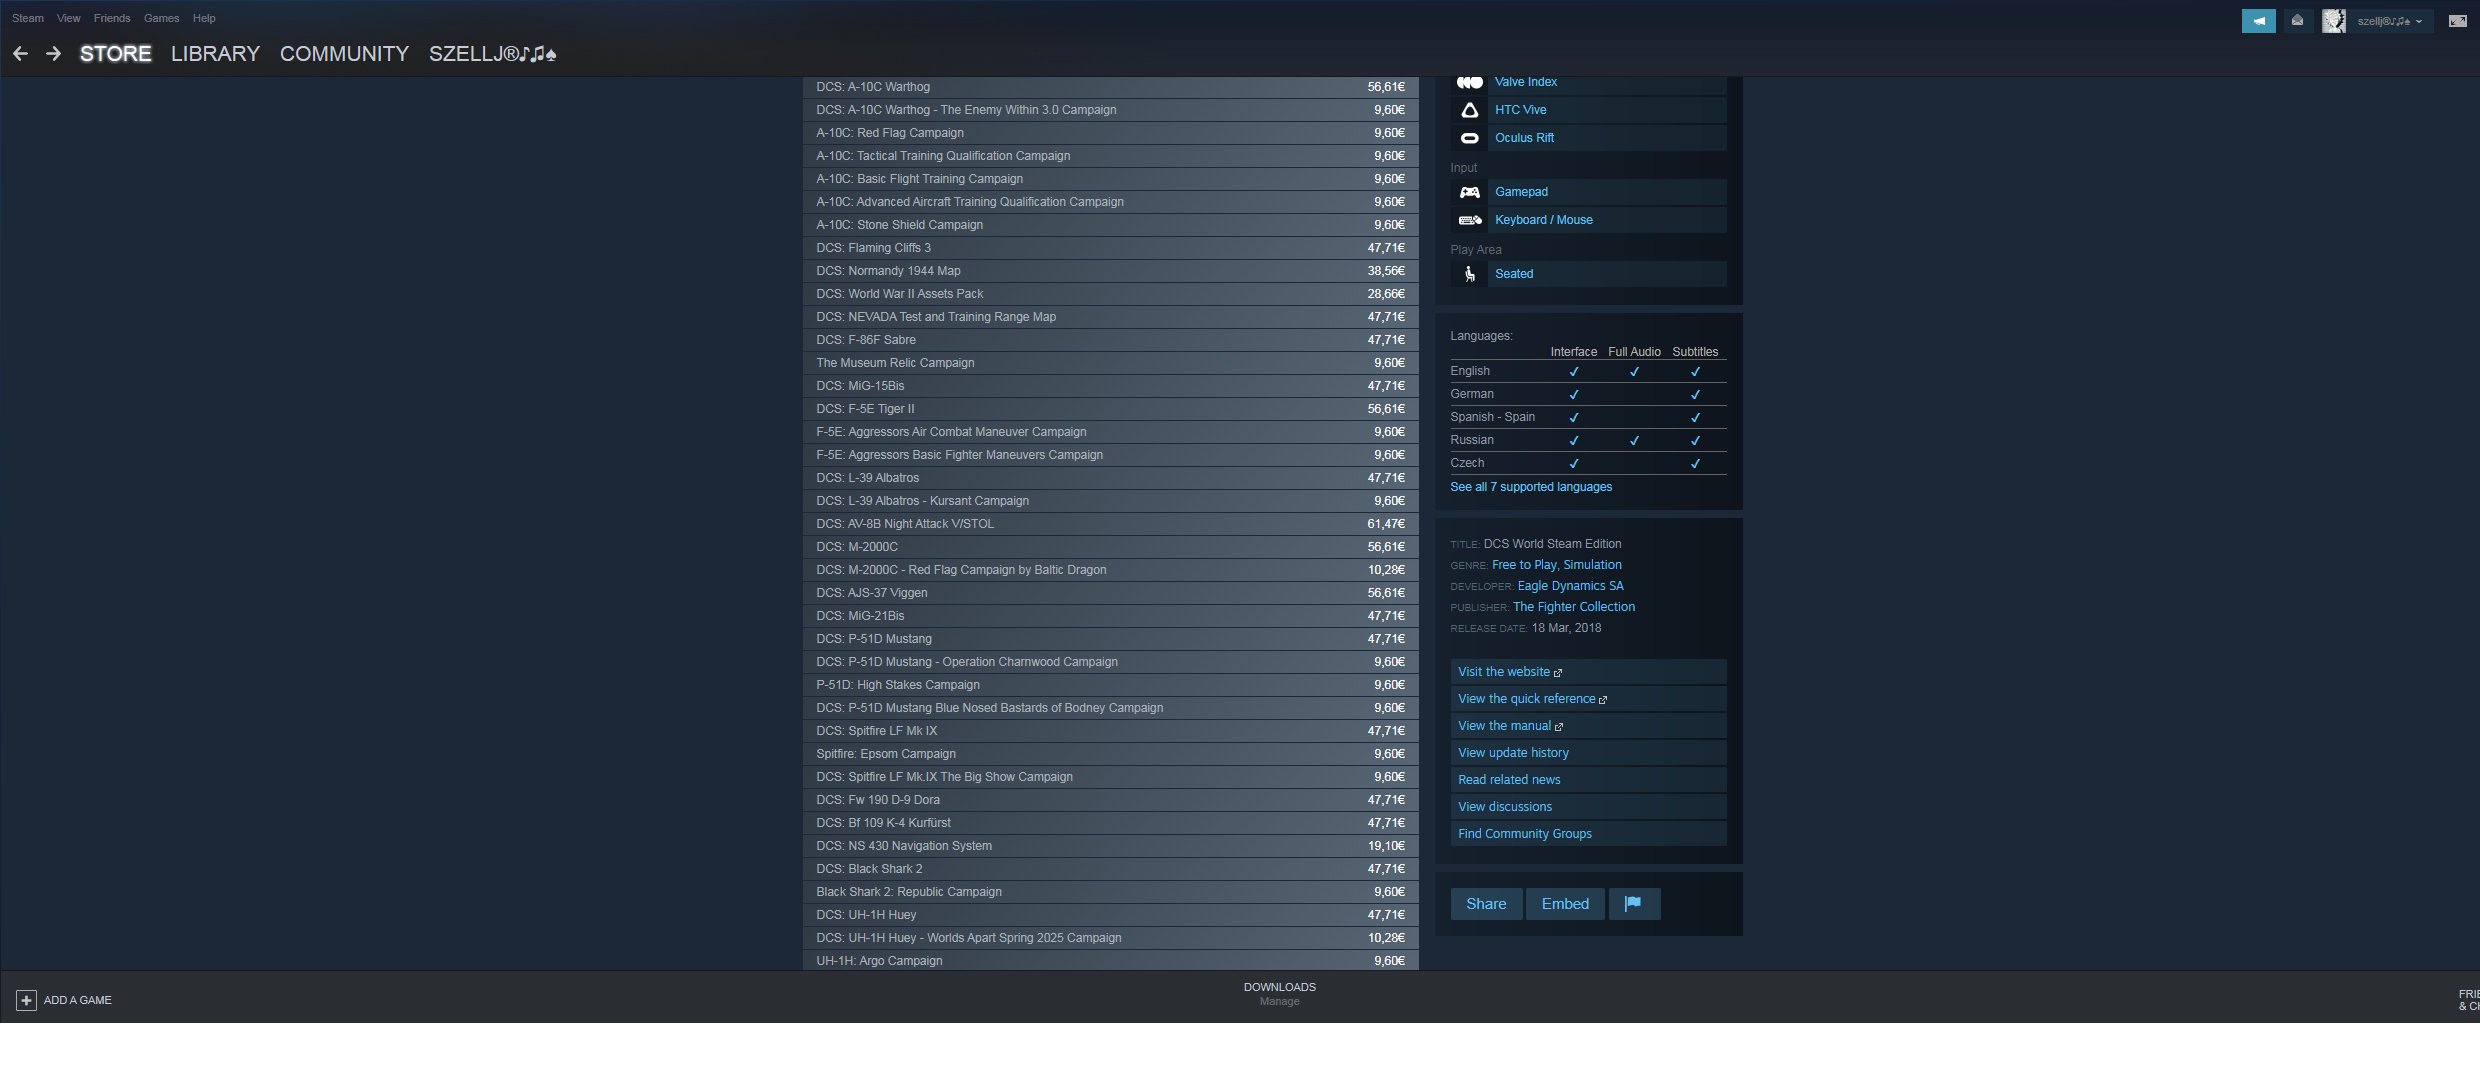Open publisher The Fighter Collection link
This screenshot has height=1080, width=2480.
[x=1574, y=607]
